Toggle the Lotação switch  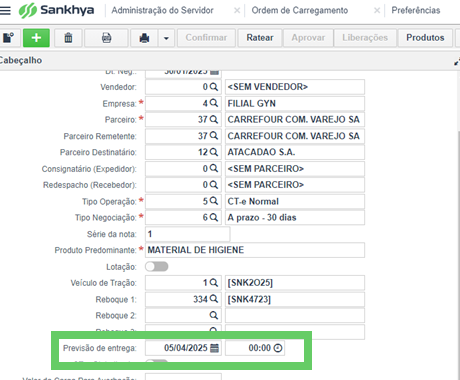(x=157, y=267)
